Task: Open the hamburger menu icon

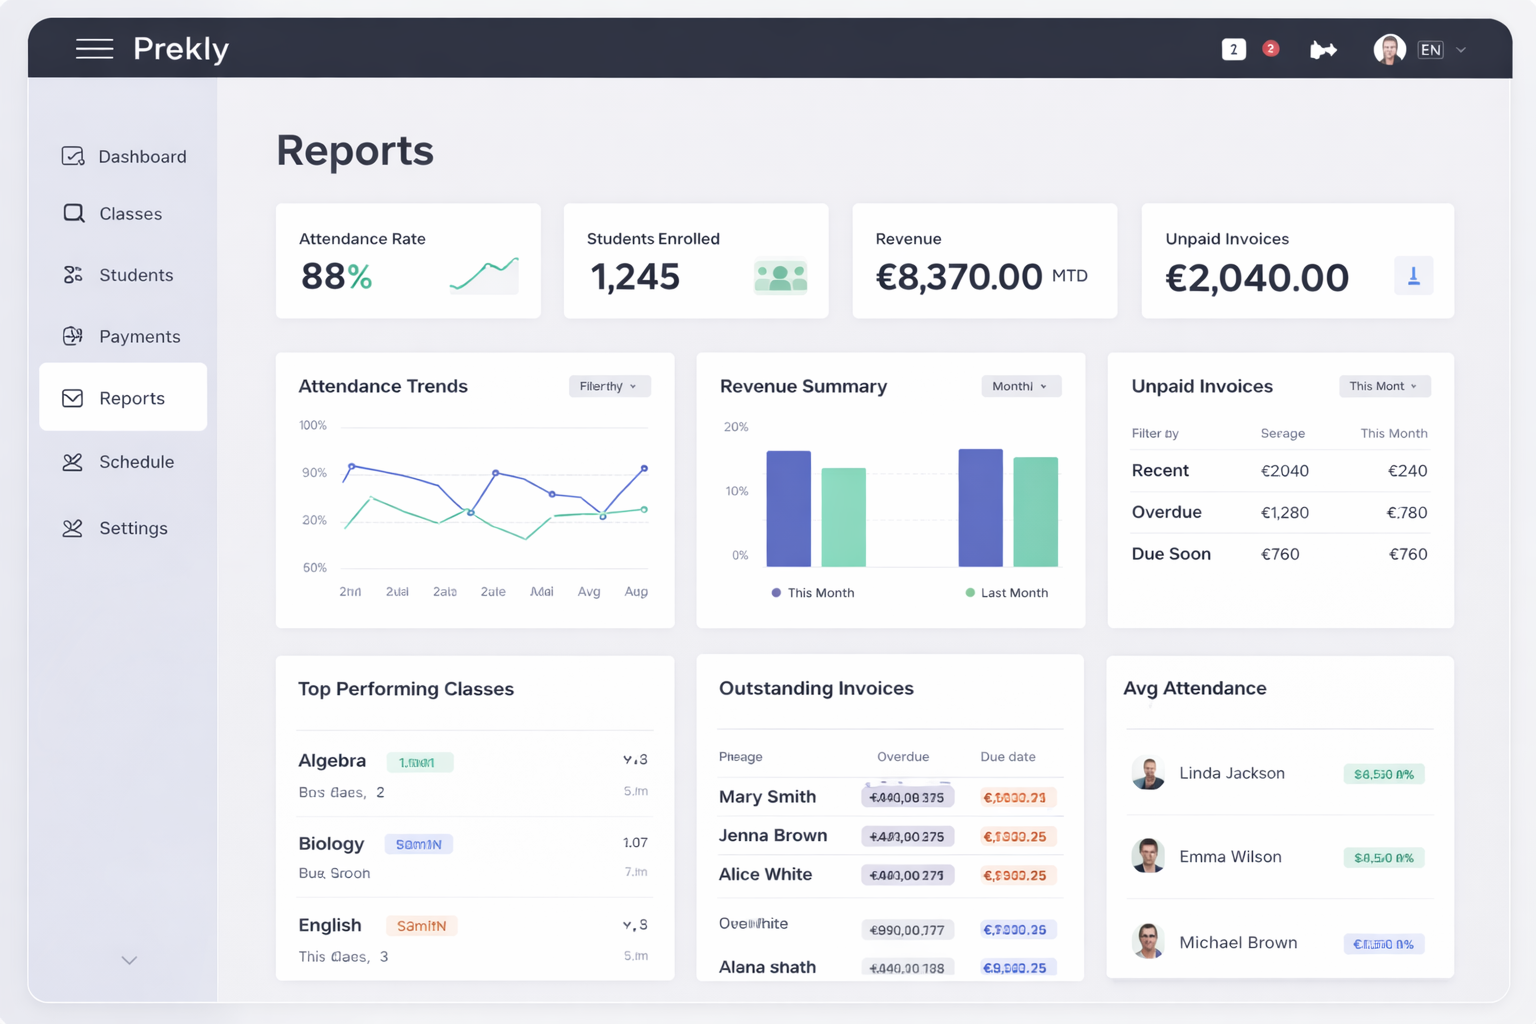Action: click(x=94, y=49)
